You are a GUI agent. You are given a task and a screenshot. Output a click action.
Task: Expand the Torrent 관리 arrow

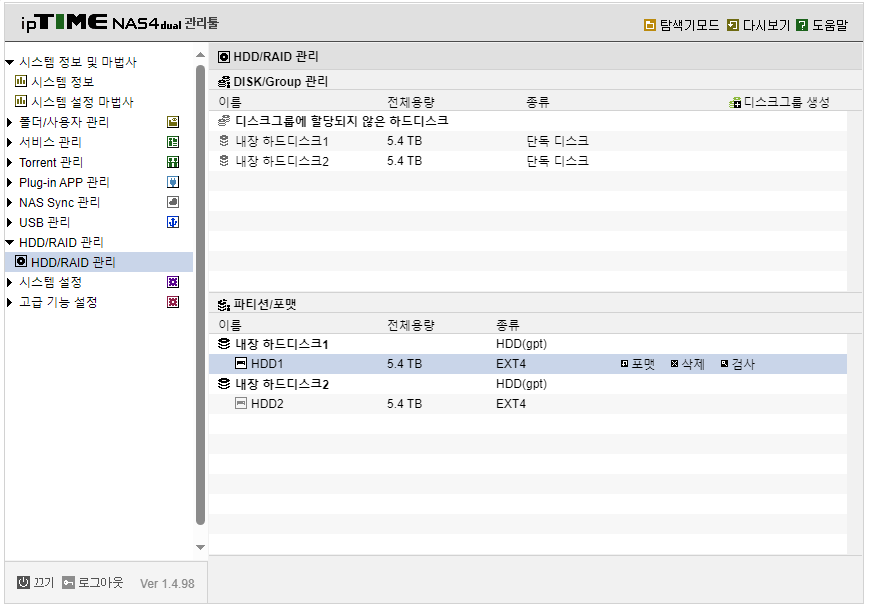click(x=9, y=162)
